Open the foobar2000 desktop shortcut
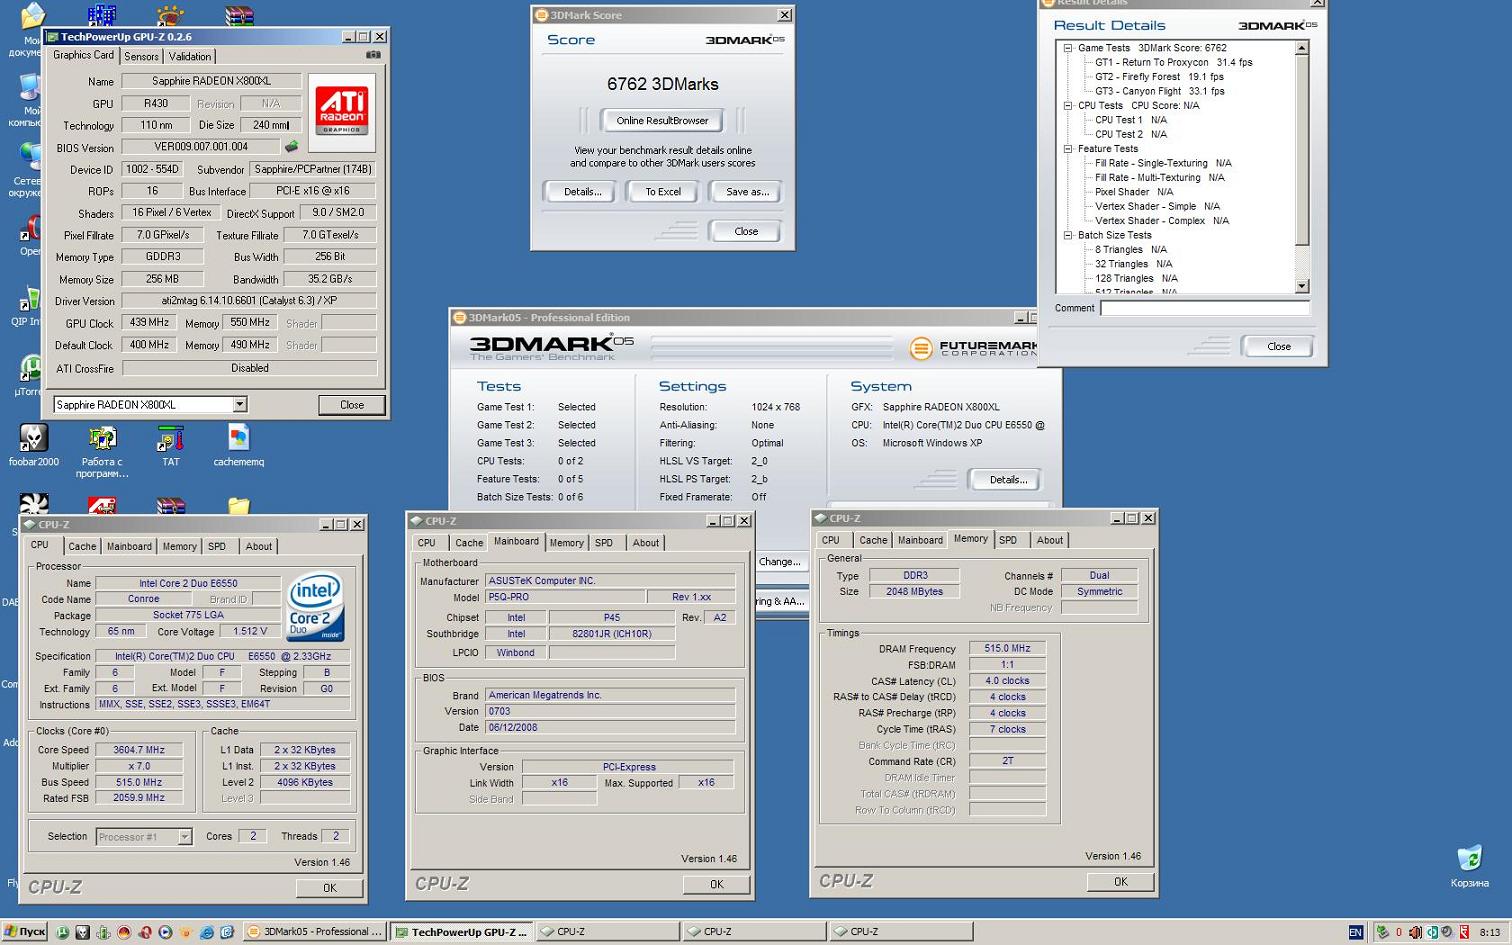 coord(34,446)
